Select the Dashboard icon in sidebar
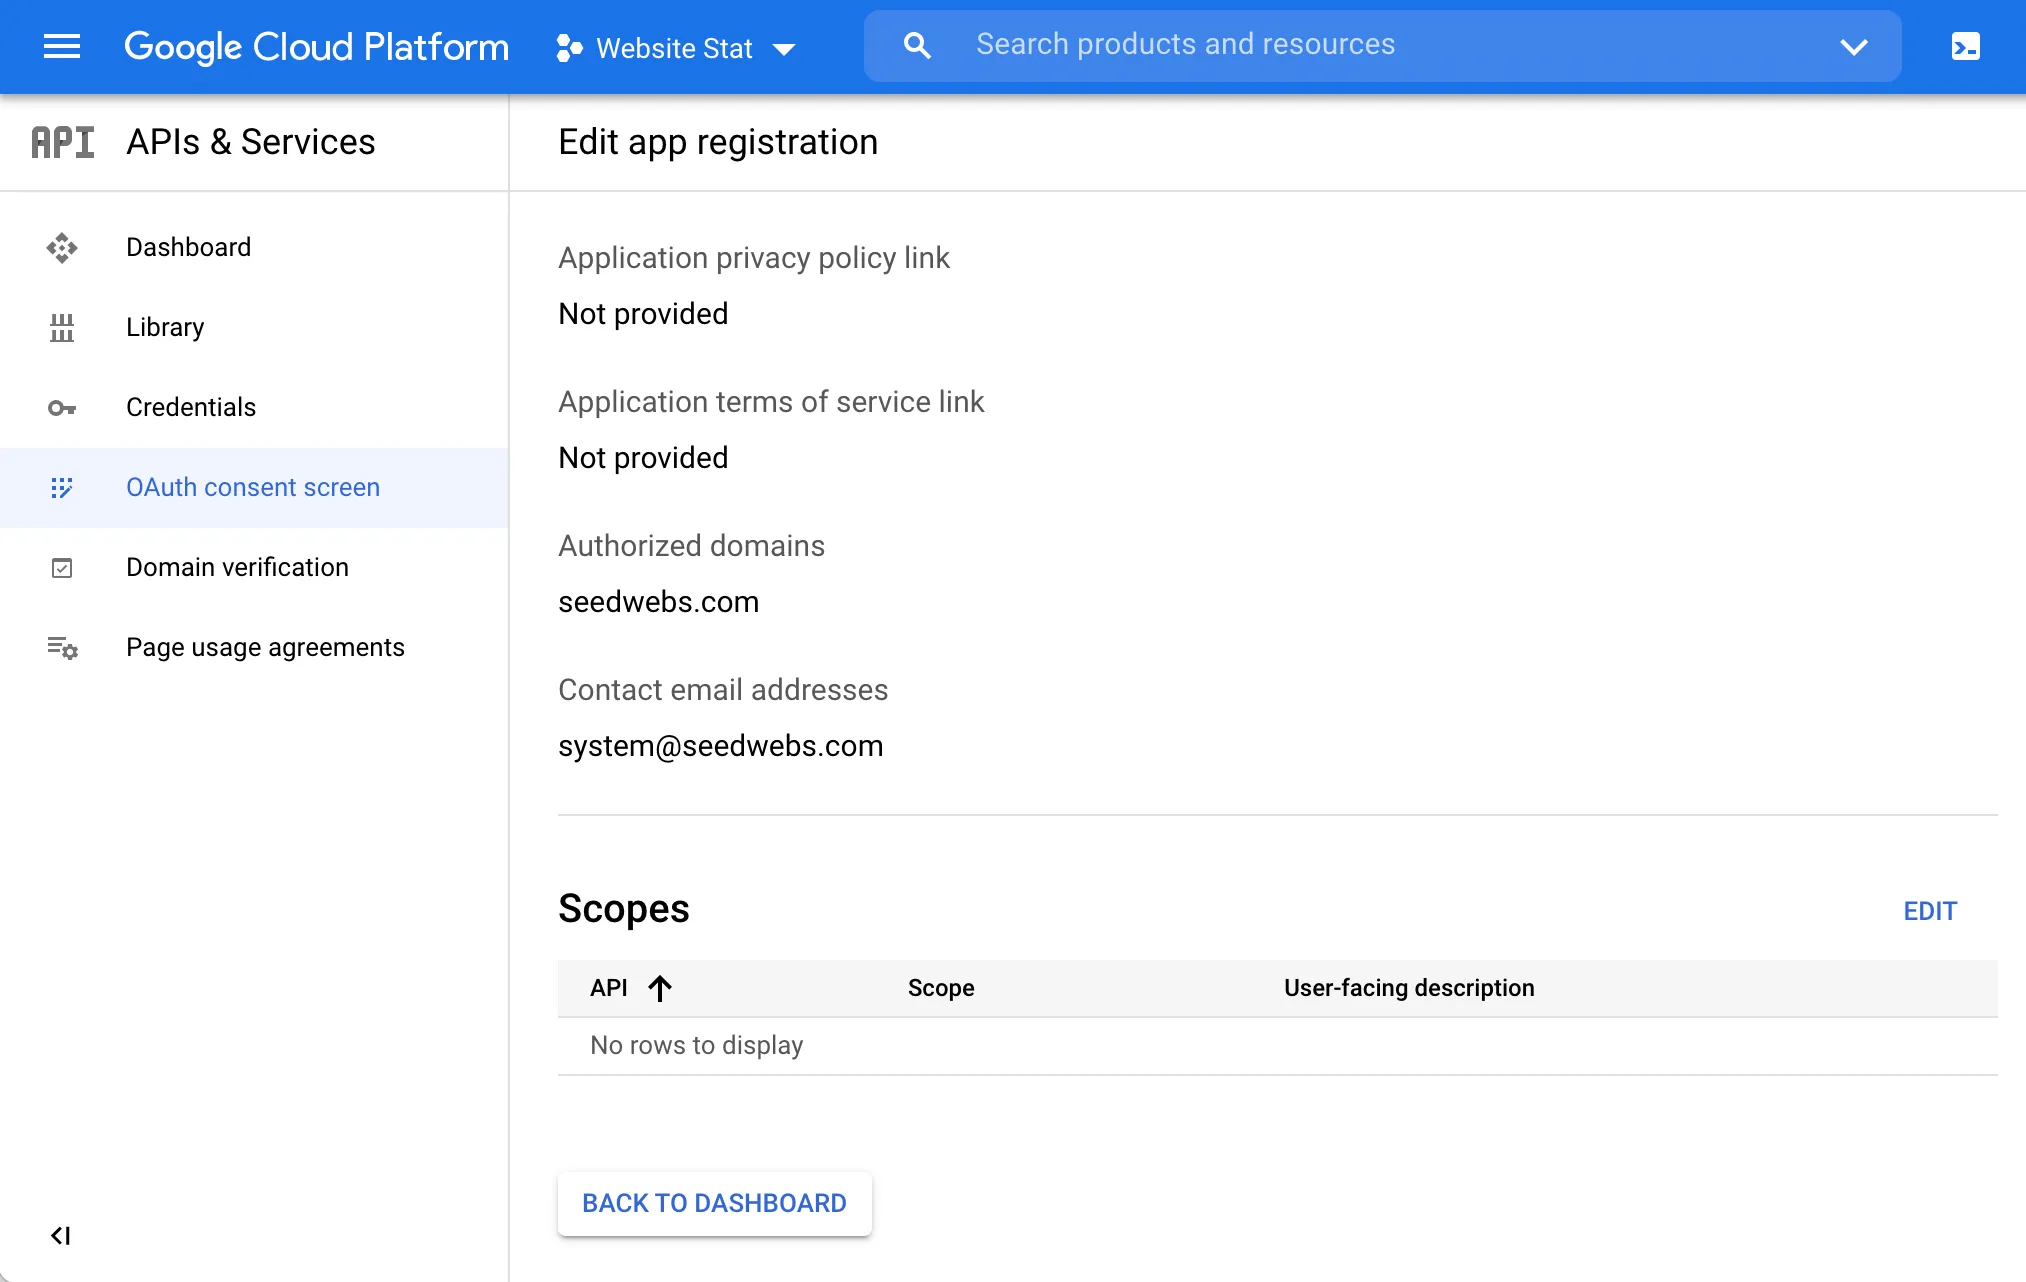 point(62,247)
